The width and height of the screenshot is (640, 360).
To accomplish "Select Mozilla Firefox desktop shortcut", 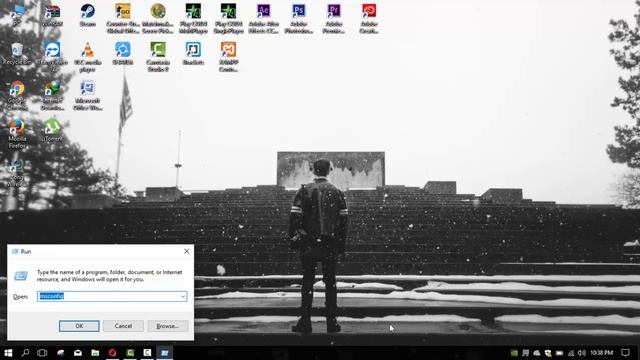I will pyautogui.click(x=17, y=133).
